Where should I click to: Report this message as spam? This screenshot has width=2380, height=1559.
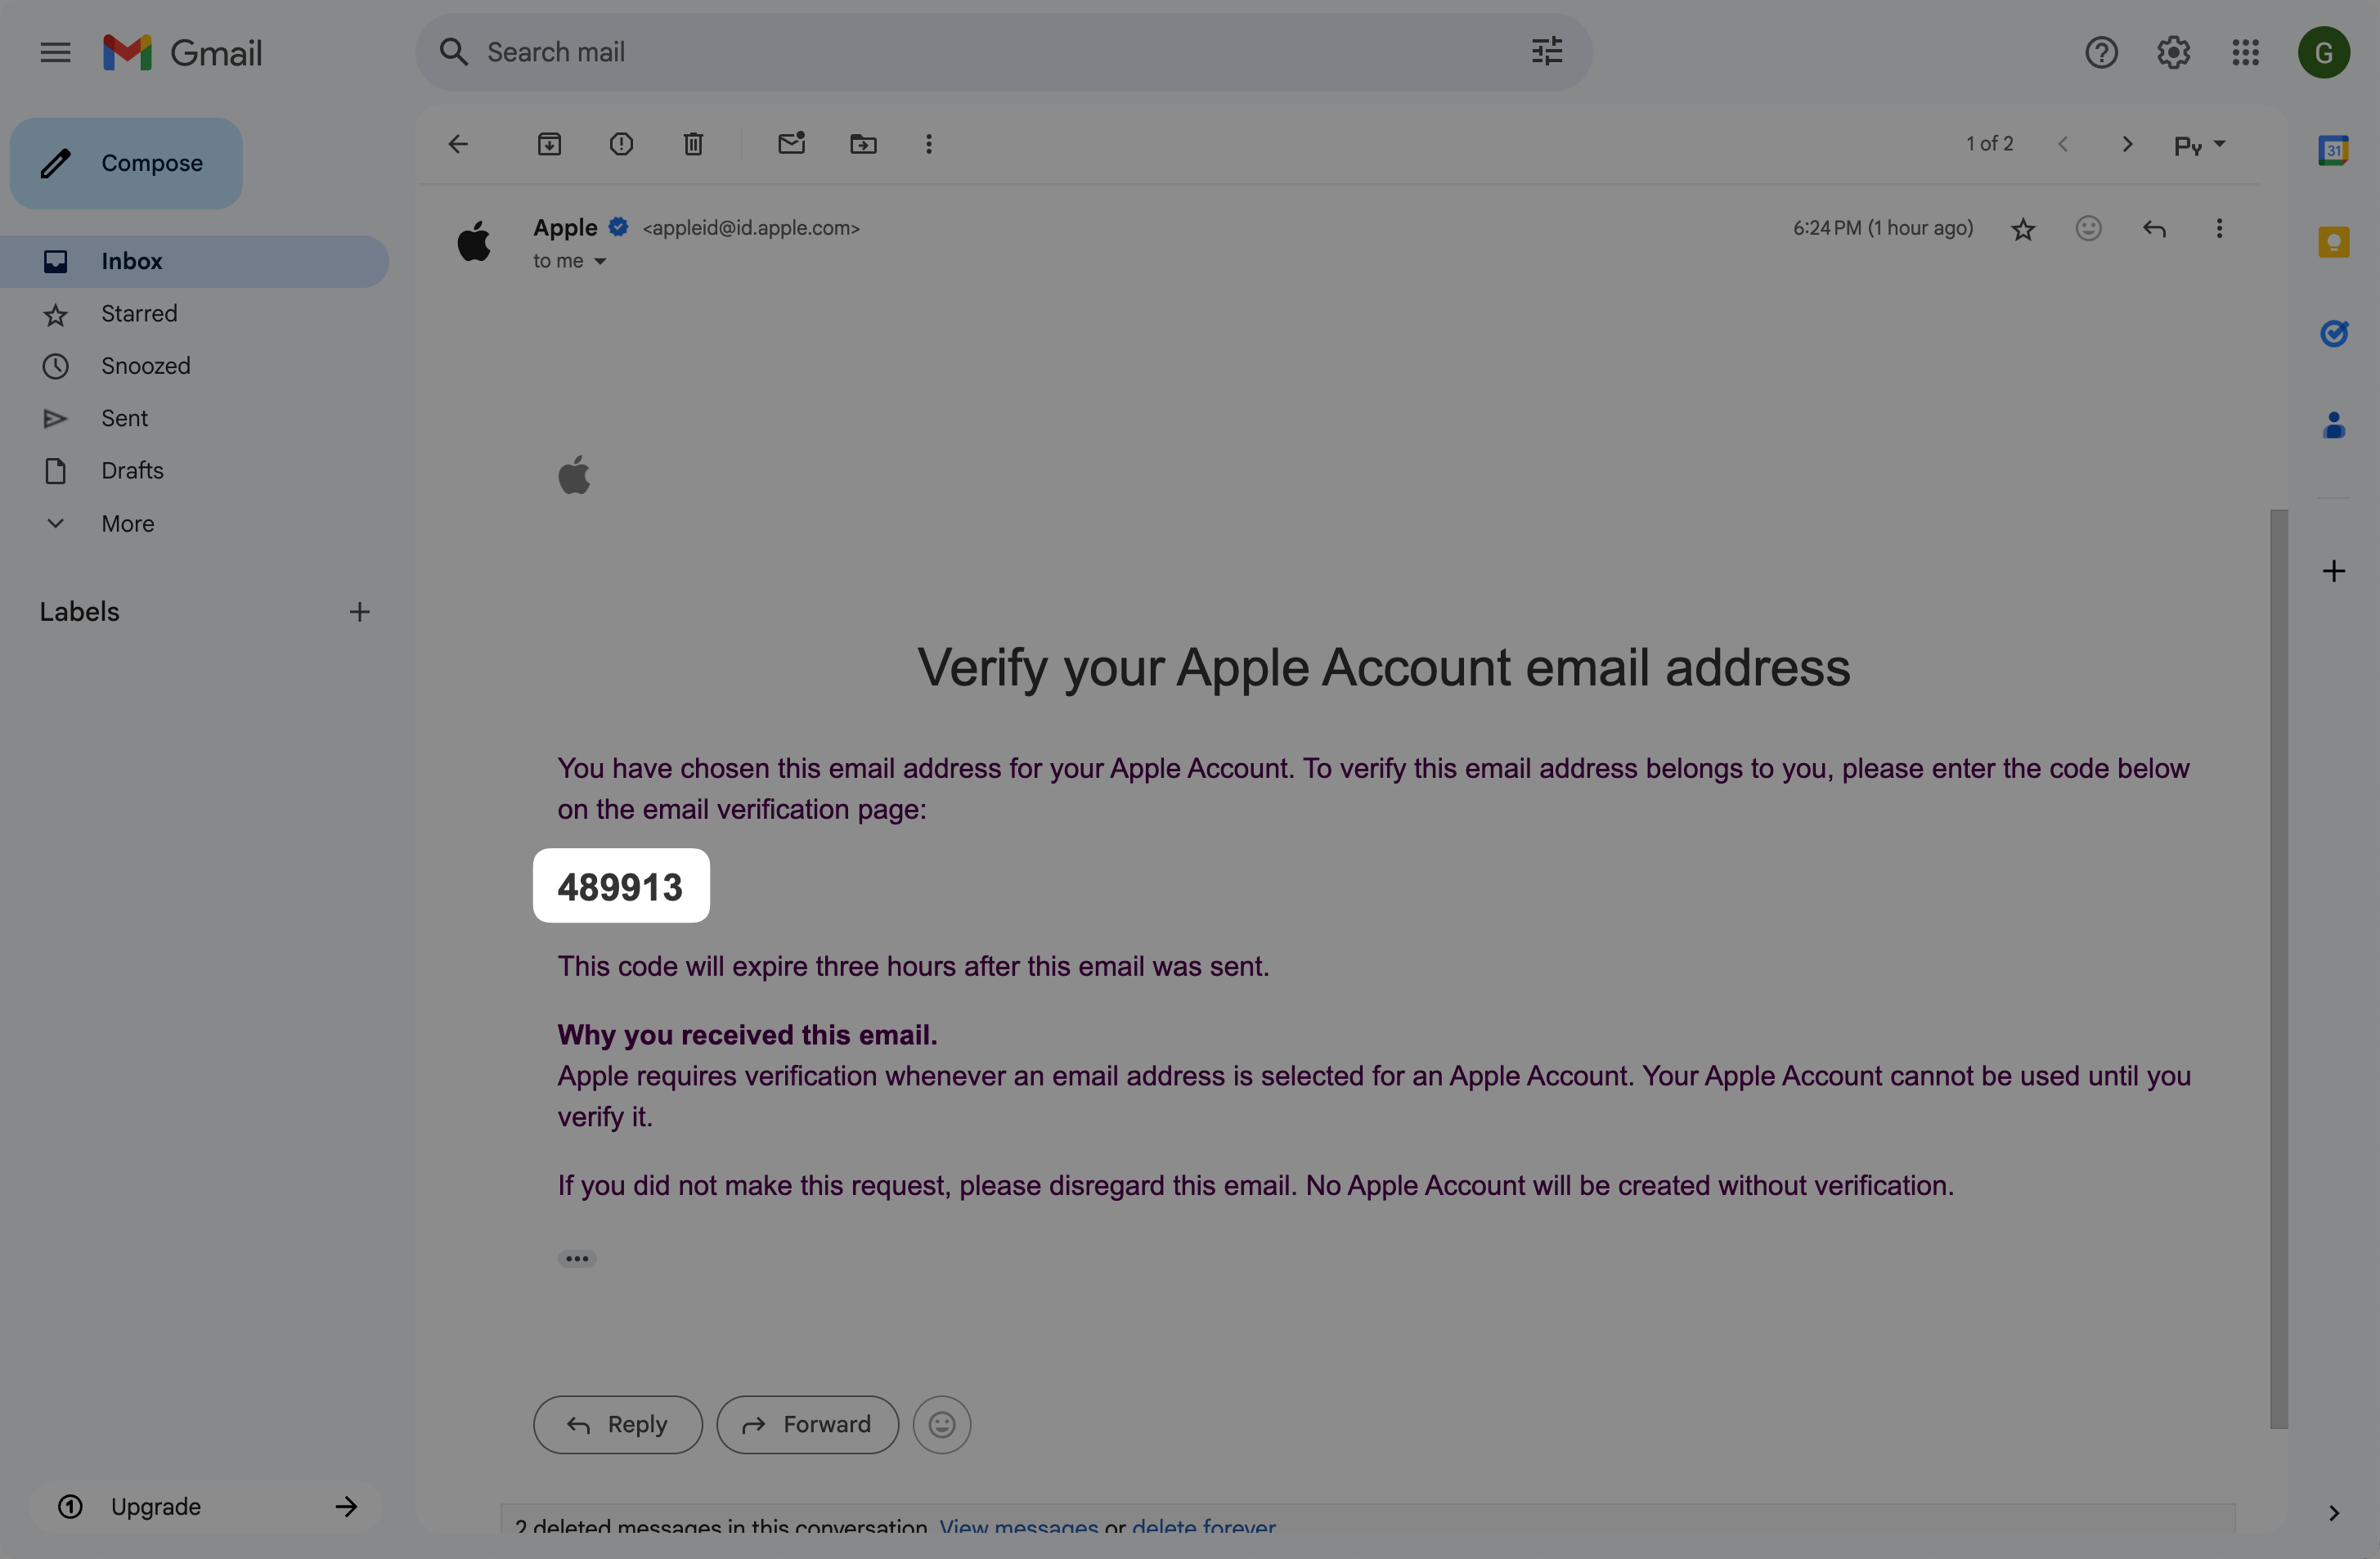click(621, 144)
